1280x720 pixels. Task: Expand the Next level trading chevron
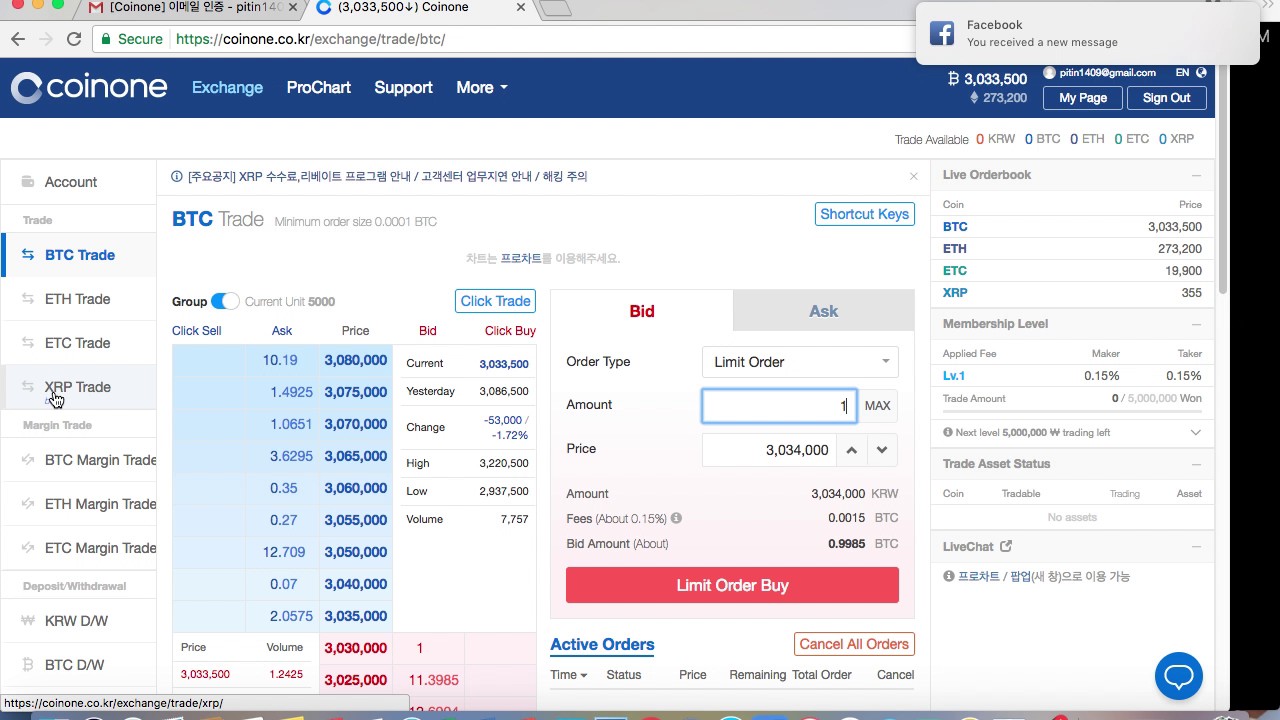point(1195,432)
